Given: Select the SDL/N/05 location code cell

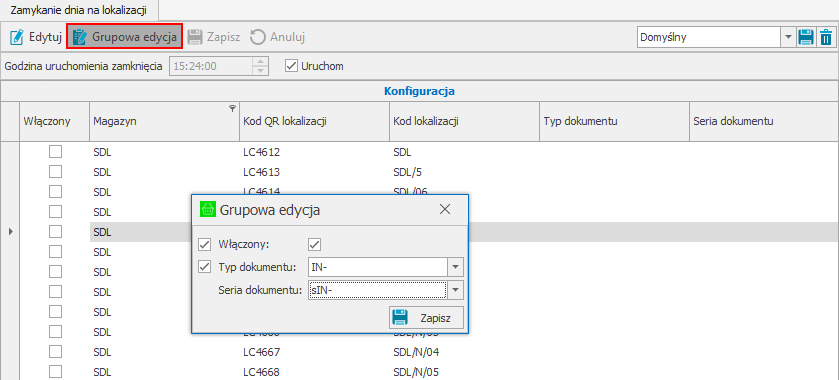Looking at the screenshot, I should coord(464,371).
